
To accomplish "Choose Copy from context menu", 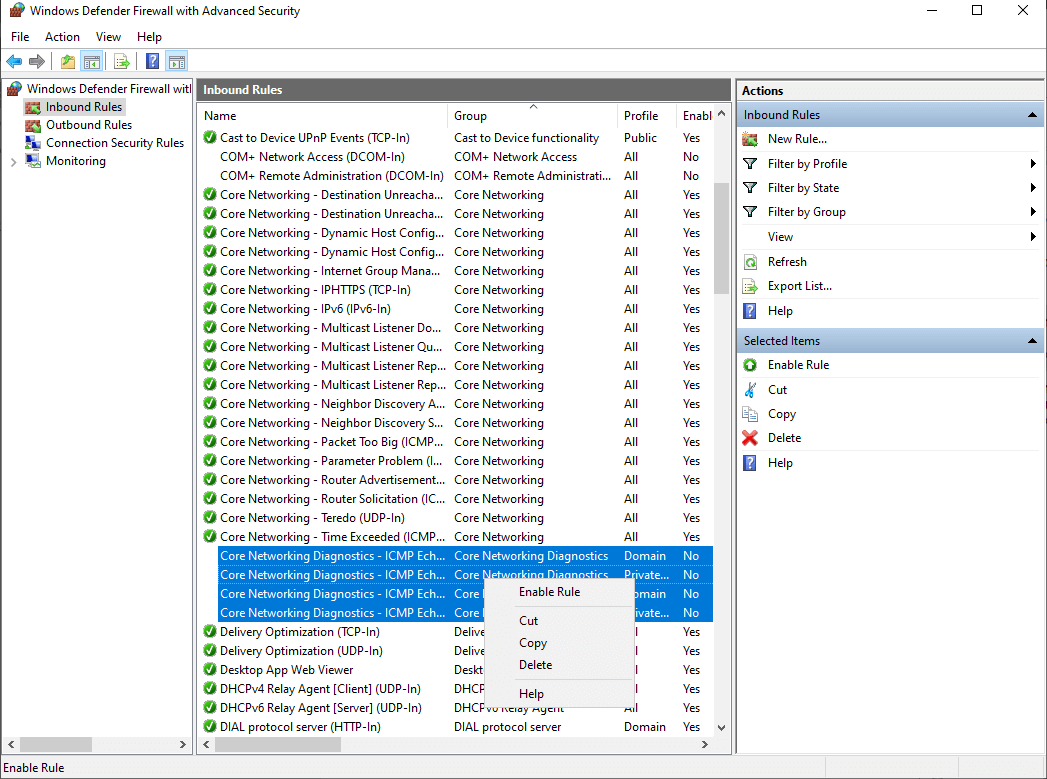I will [559, 643].
